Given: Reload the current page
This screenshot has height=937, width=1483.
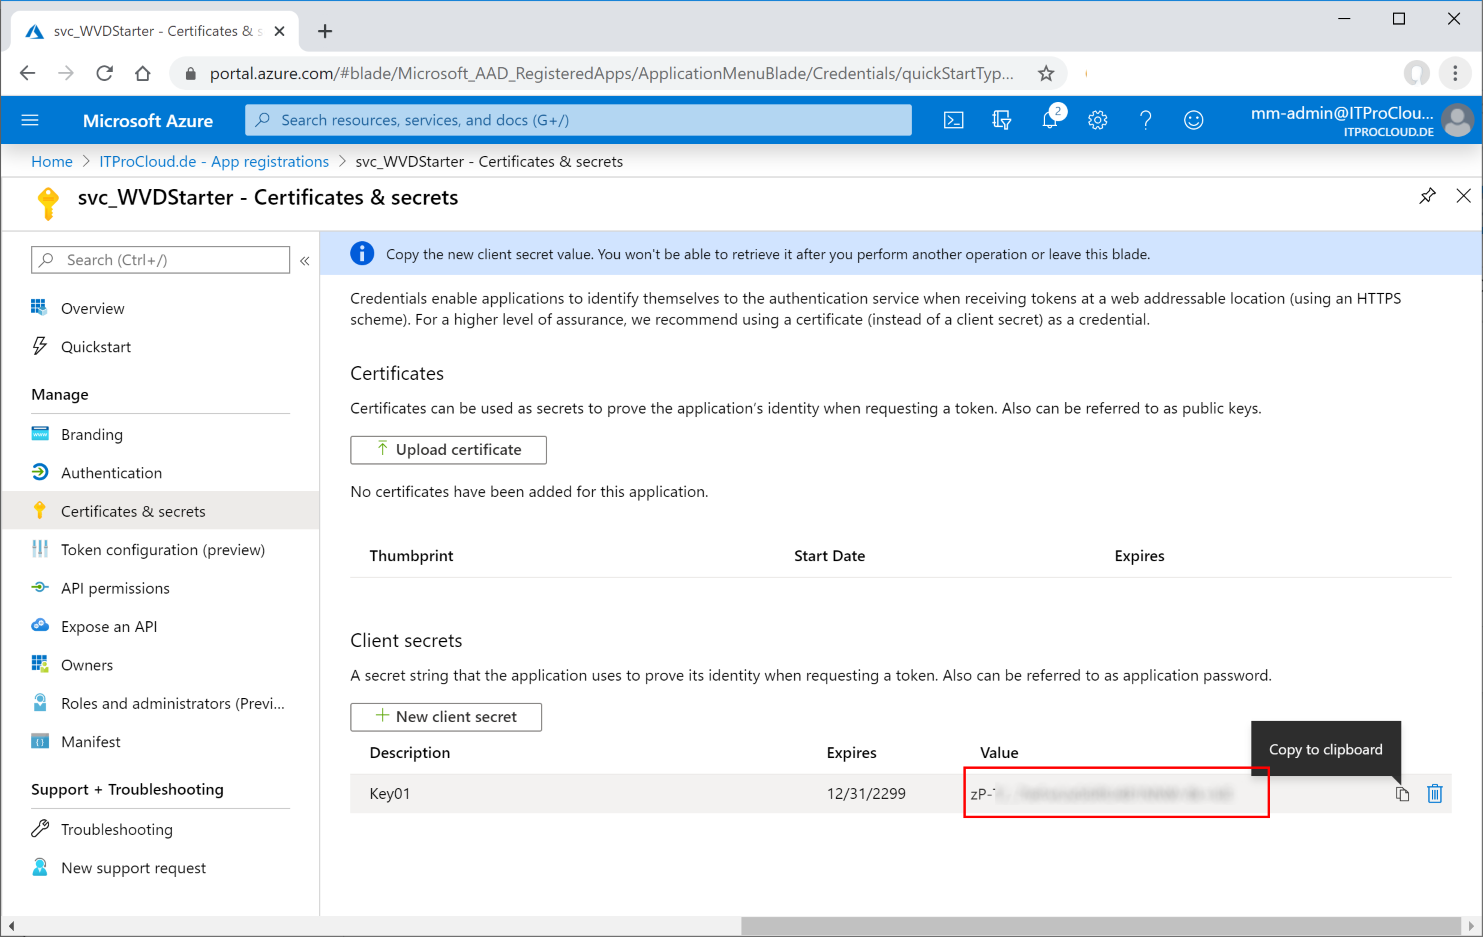Looking at the screenshot, I should [x=104, y=73].
